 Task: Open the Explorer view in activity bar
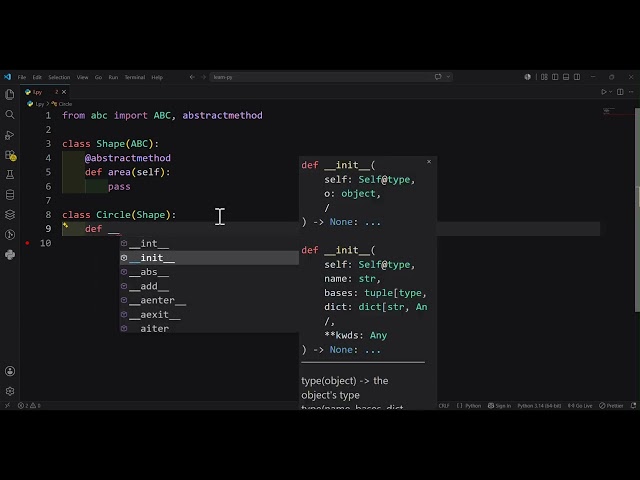pos(10,94)
